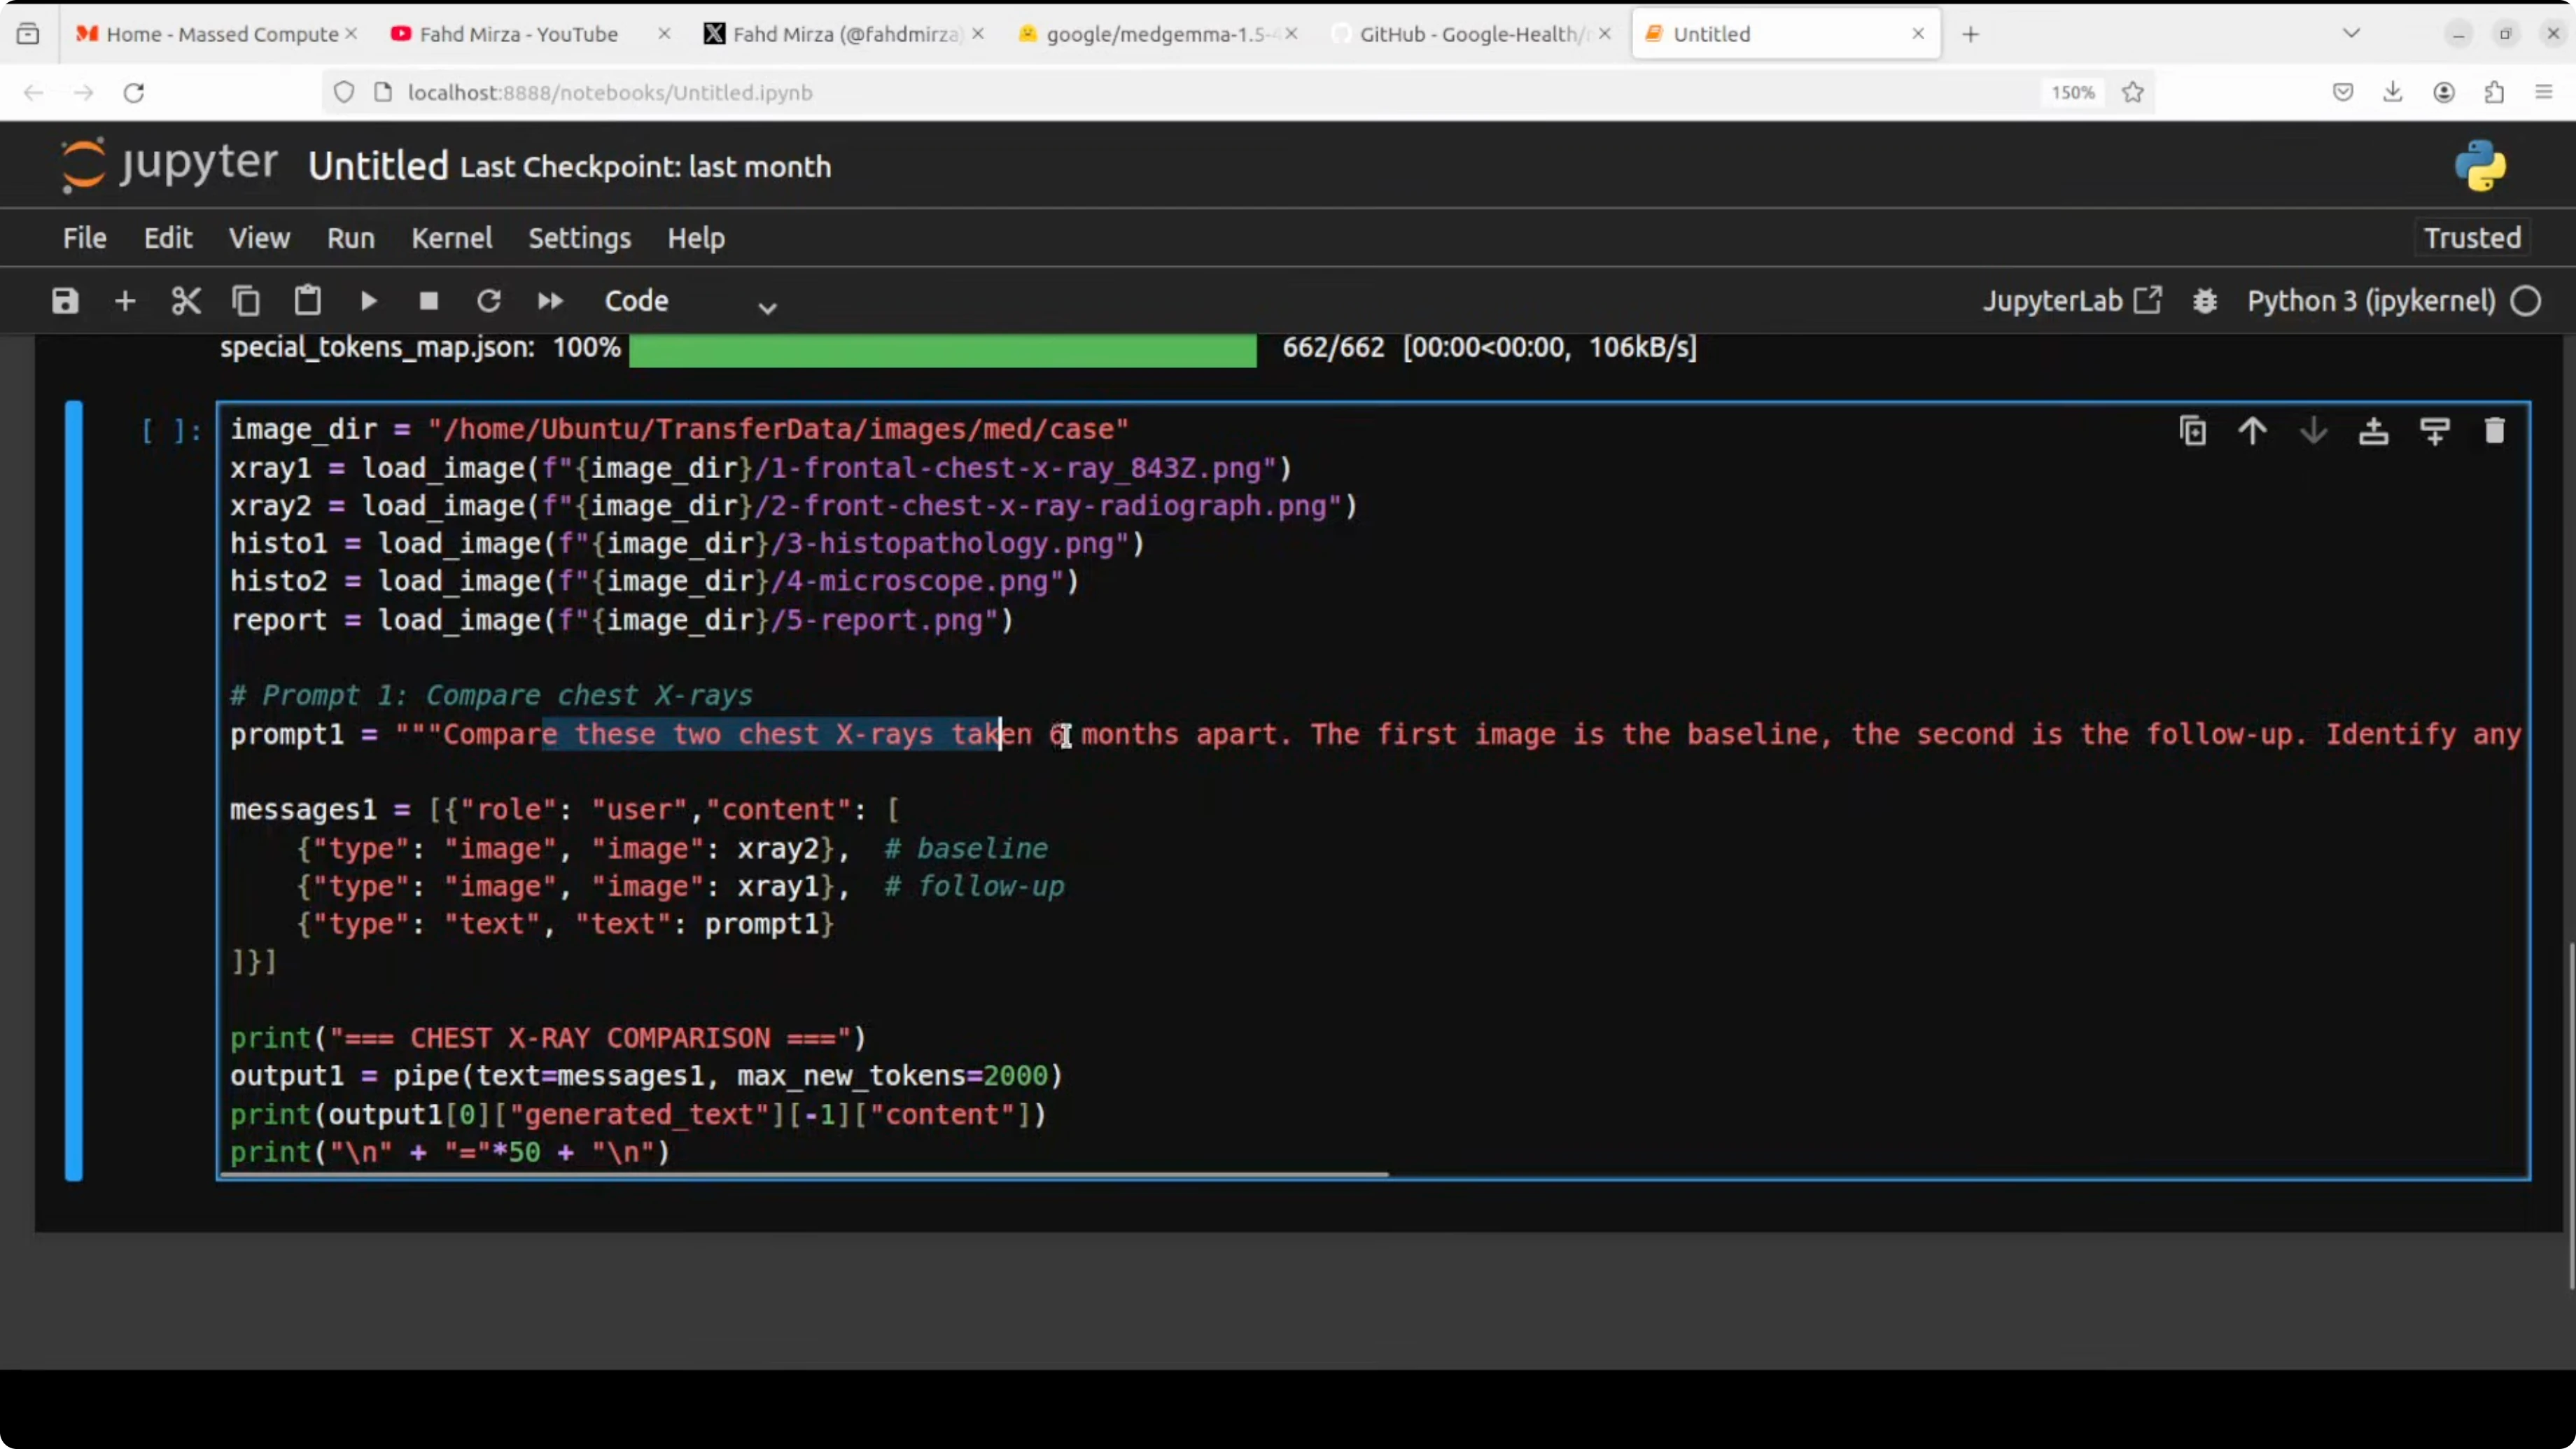The width and height of the screenshot is (2576, 1449).
Task: Click the Trusted notebook button
Action: (2472, 238)
